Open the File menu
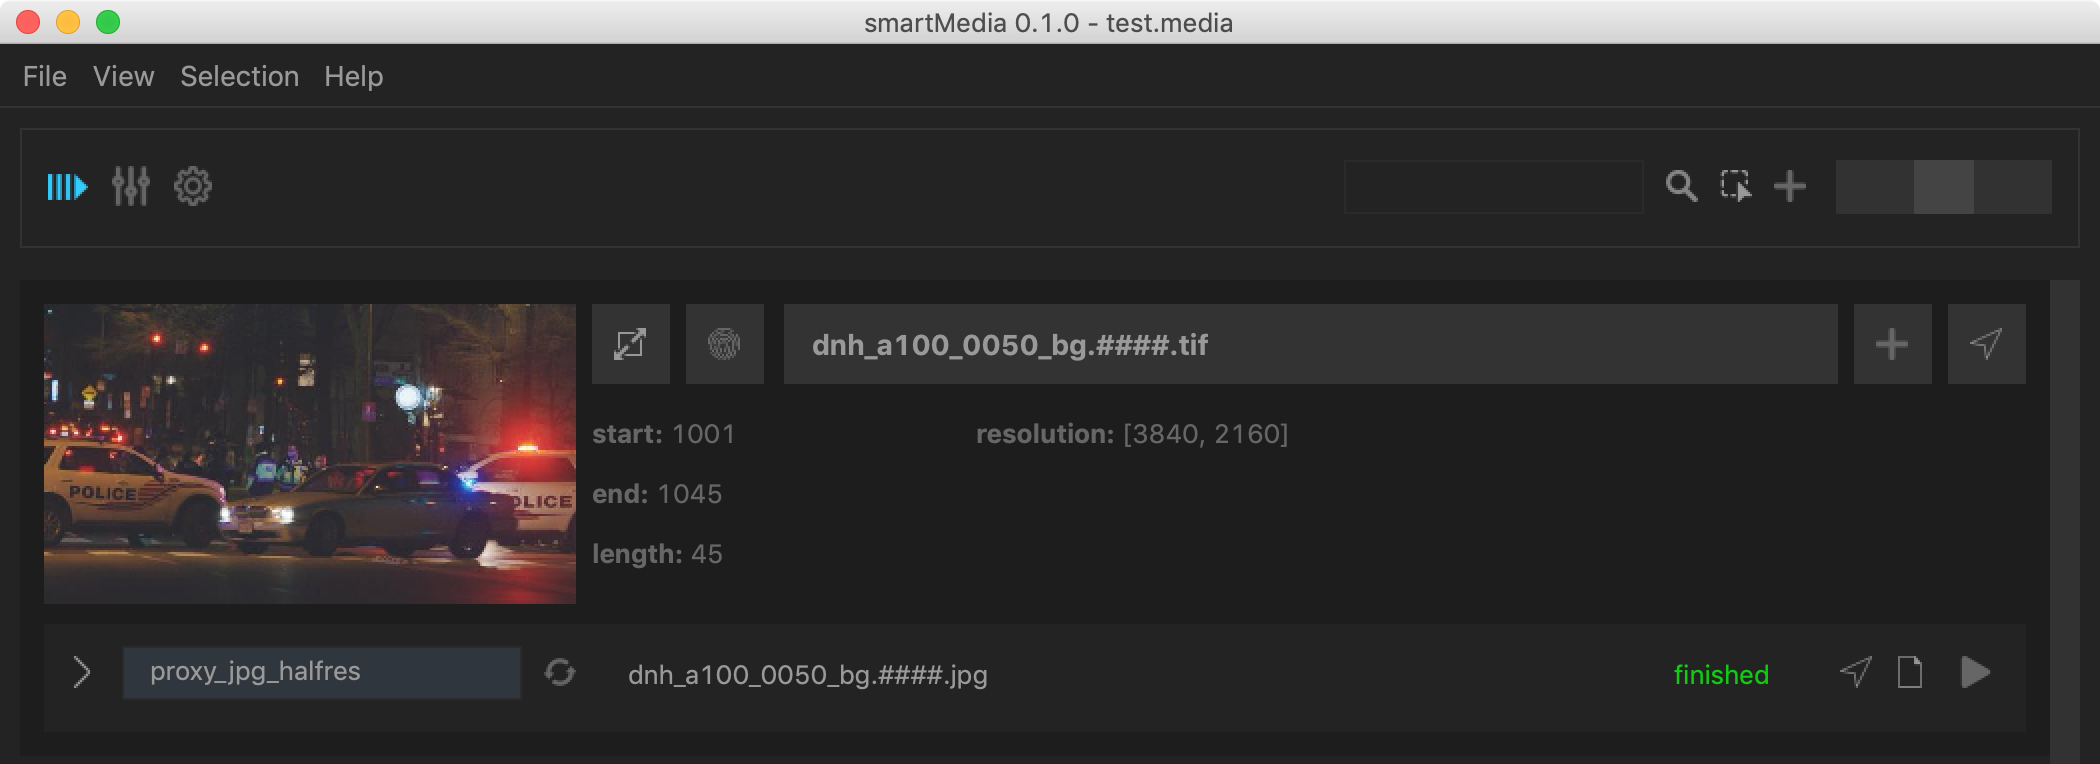2100x764 pixels. click(45, 77)
